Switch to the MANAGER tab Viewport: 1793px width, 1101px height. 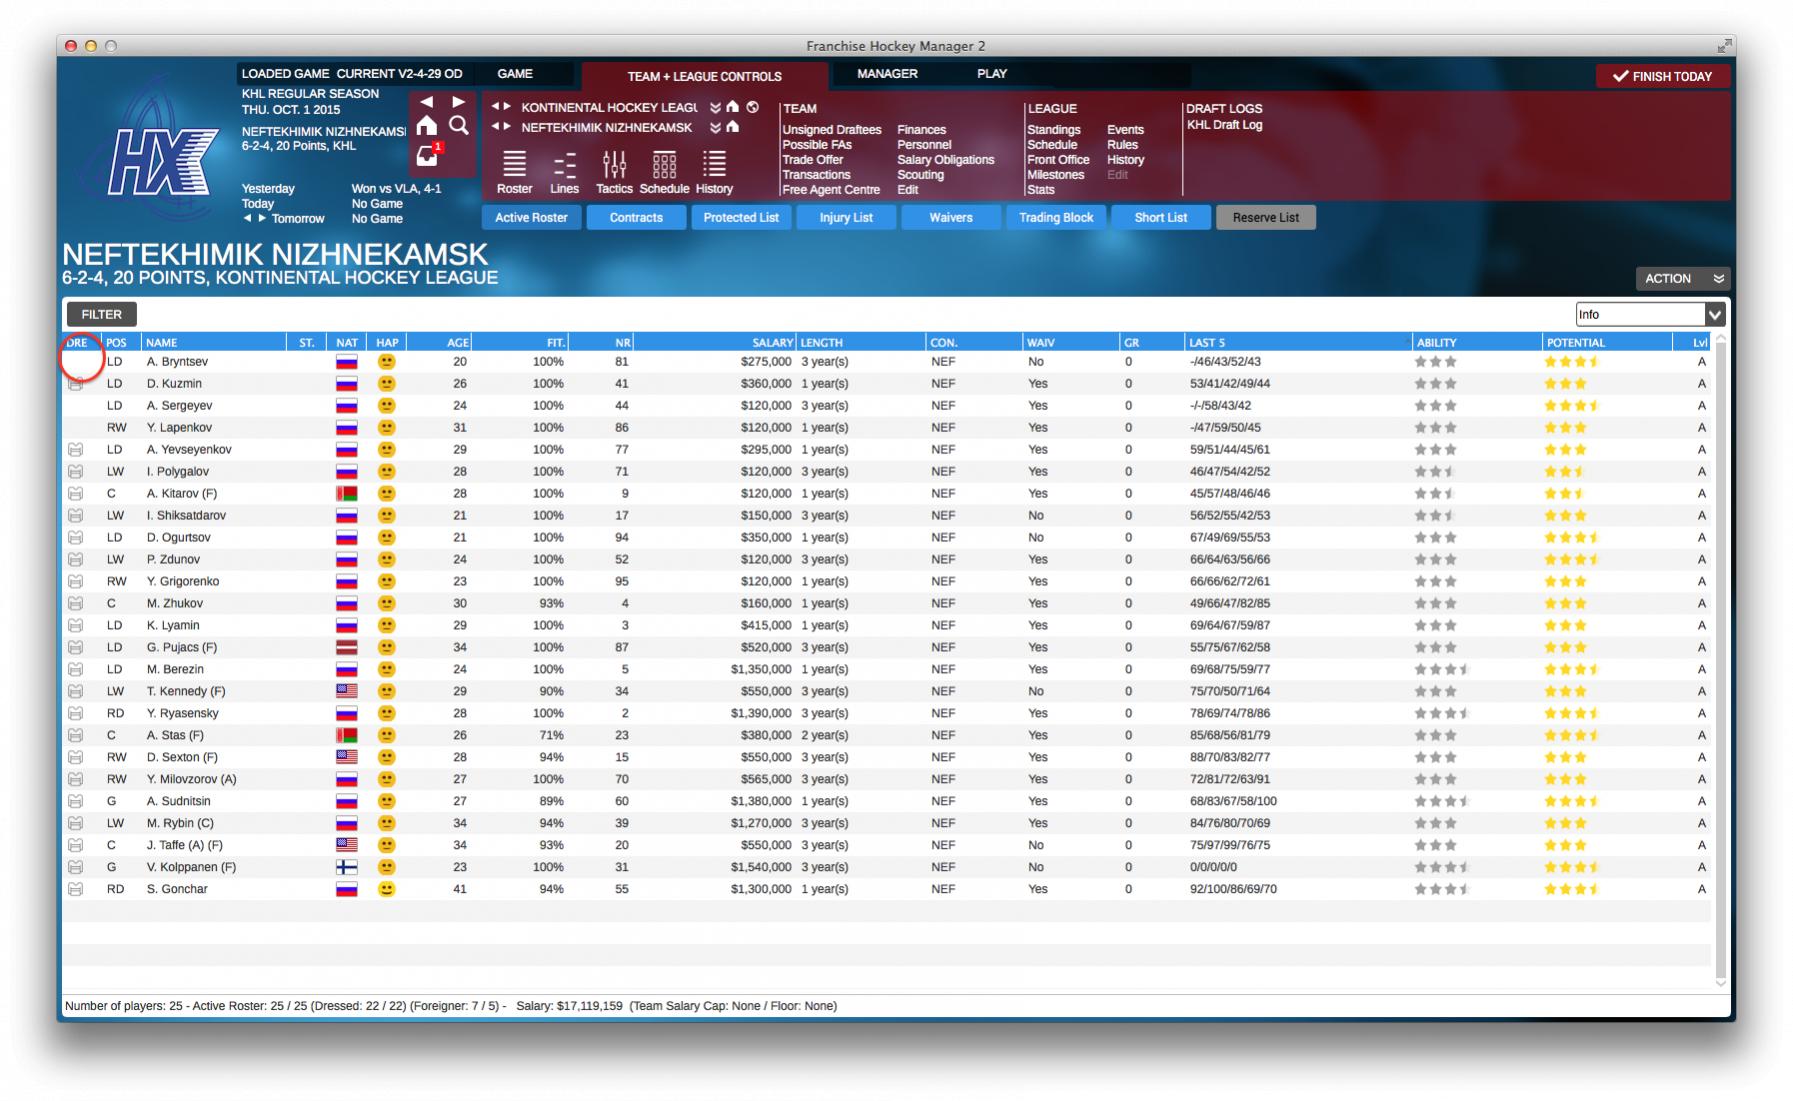point(887,74)
